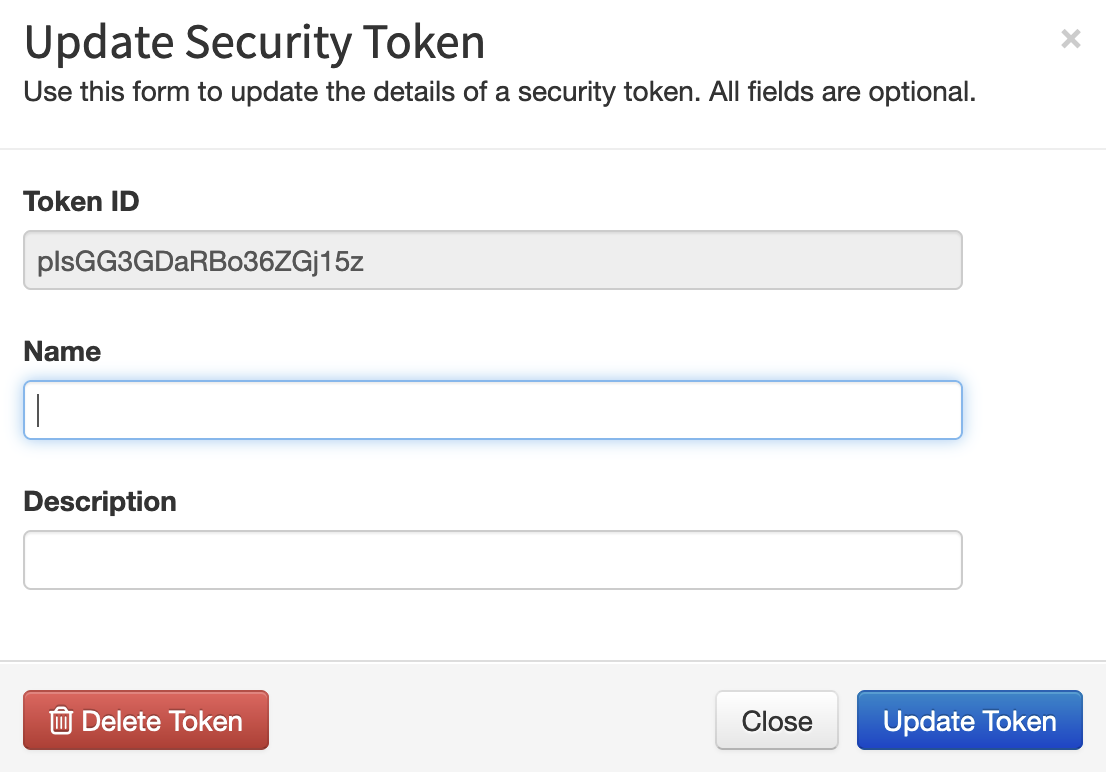
Task: Place cursor at the blinking caret in Name
Action: point(38,410)
